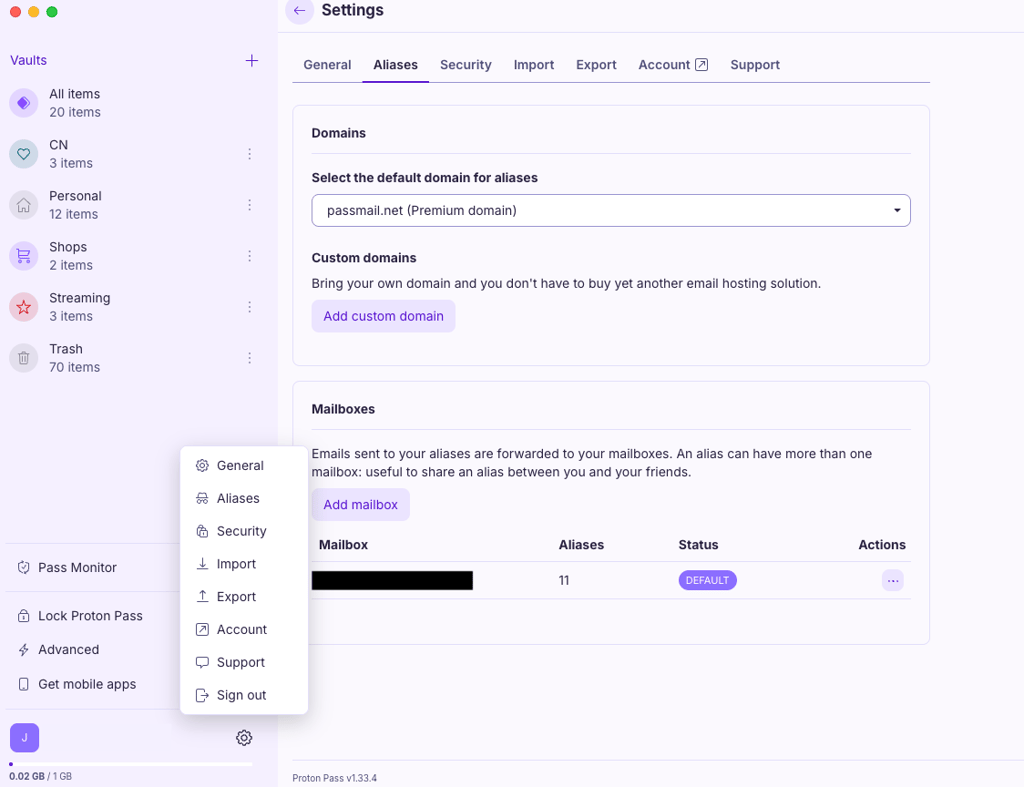Open mailbox actions ellipsis button
1024x787 pixels.
[892, 581]
